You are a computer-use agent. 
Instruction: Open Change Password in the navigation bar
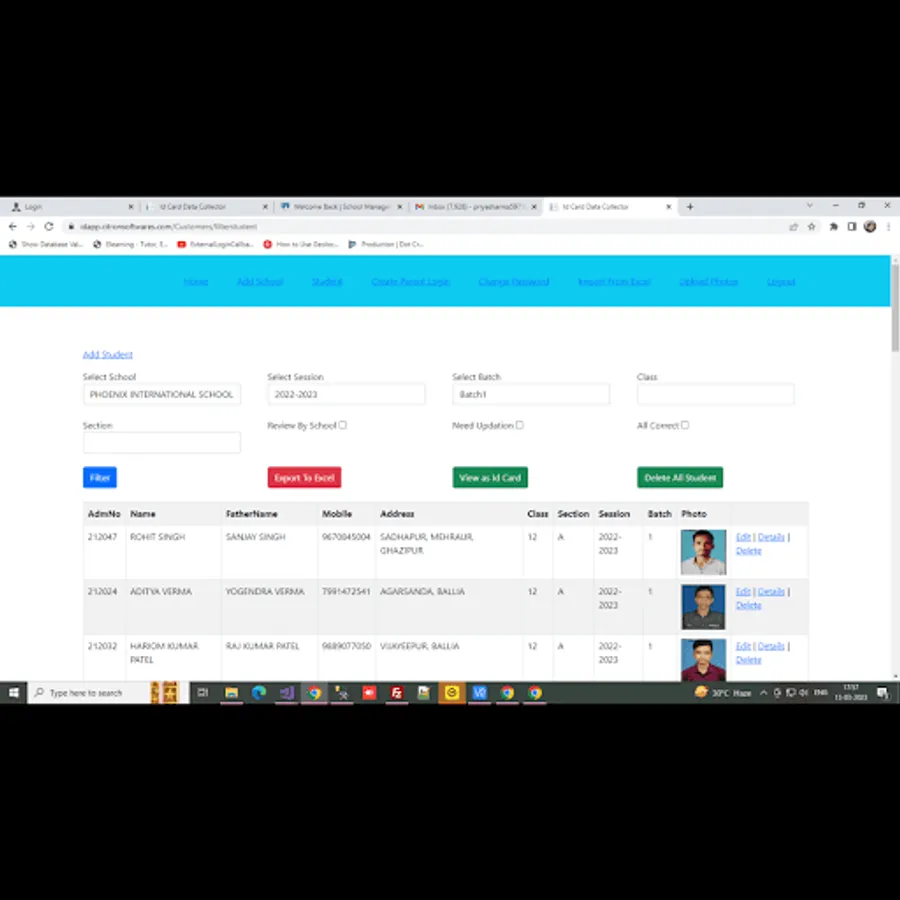pyautogui.click(x=514, y=282)
